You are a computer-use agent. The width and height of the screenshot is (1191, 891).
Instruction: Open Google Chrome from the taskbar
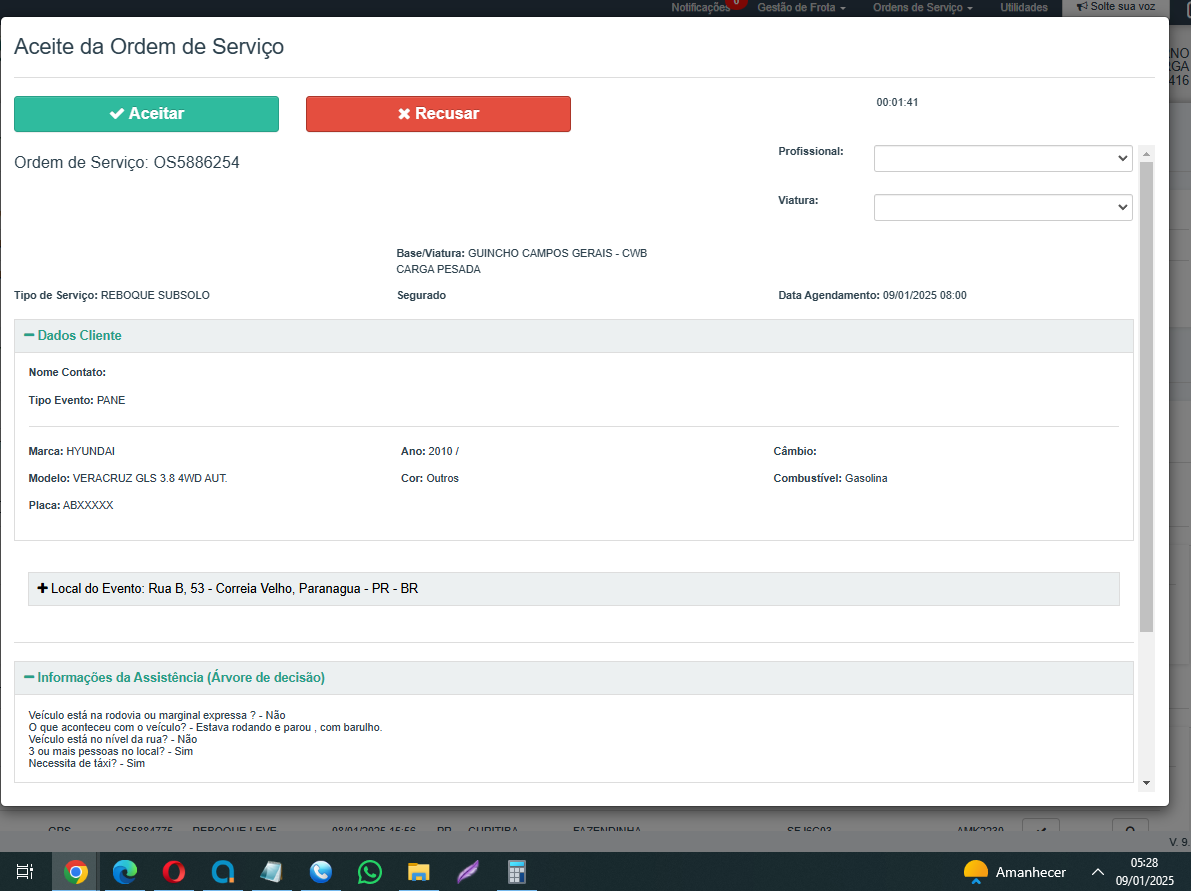75,872
